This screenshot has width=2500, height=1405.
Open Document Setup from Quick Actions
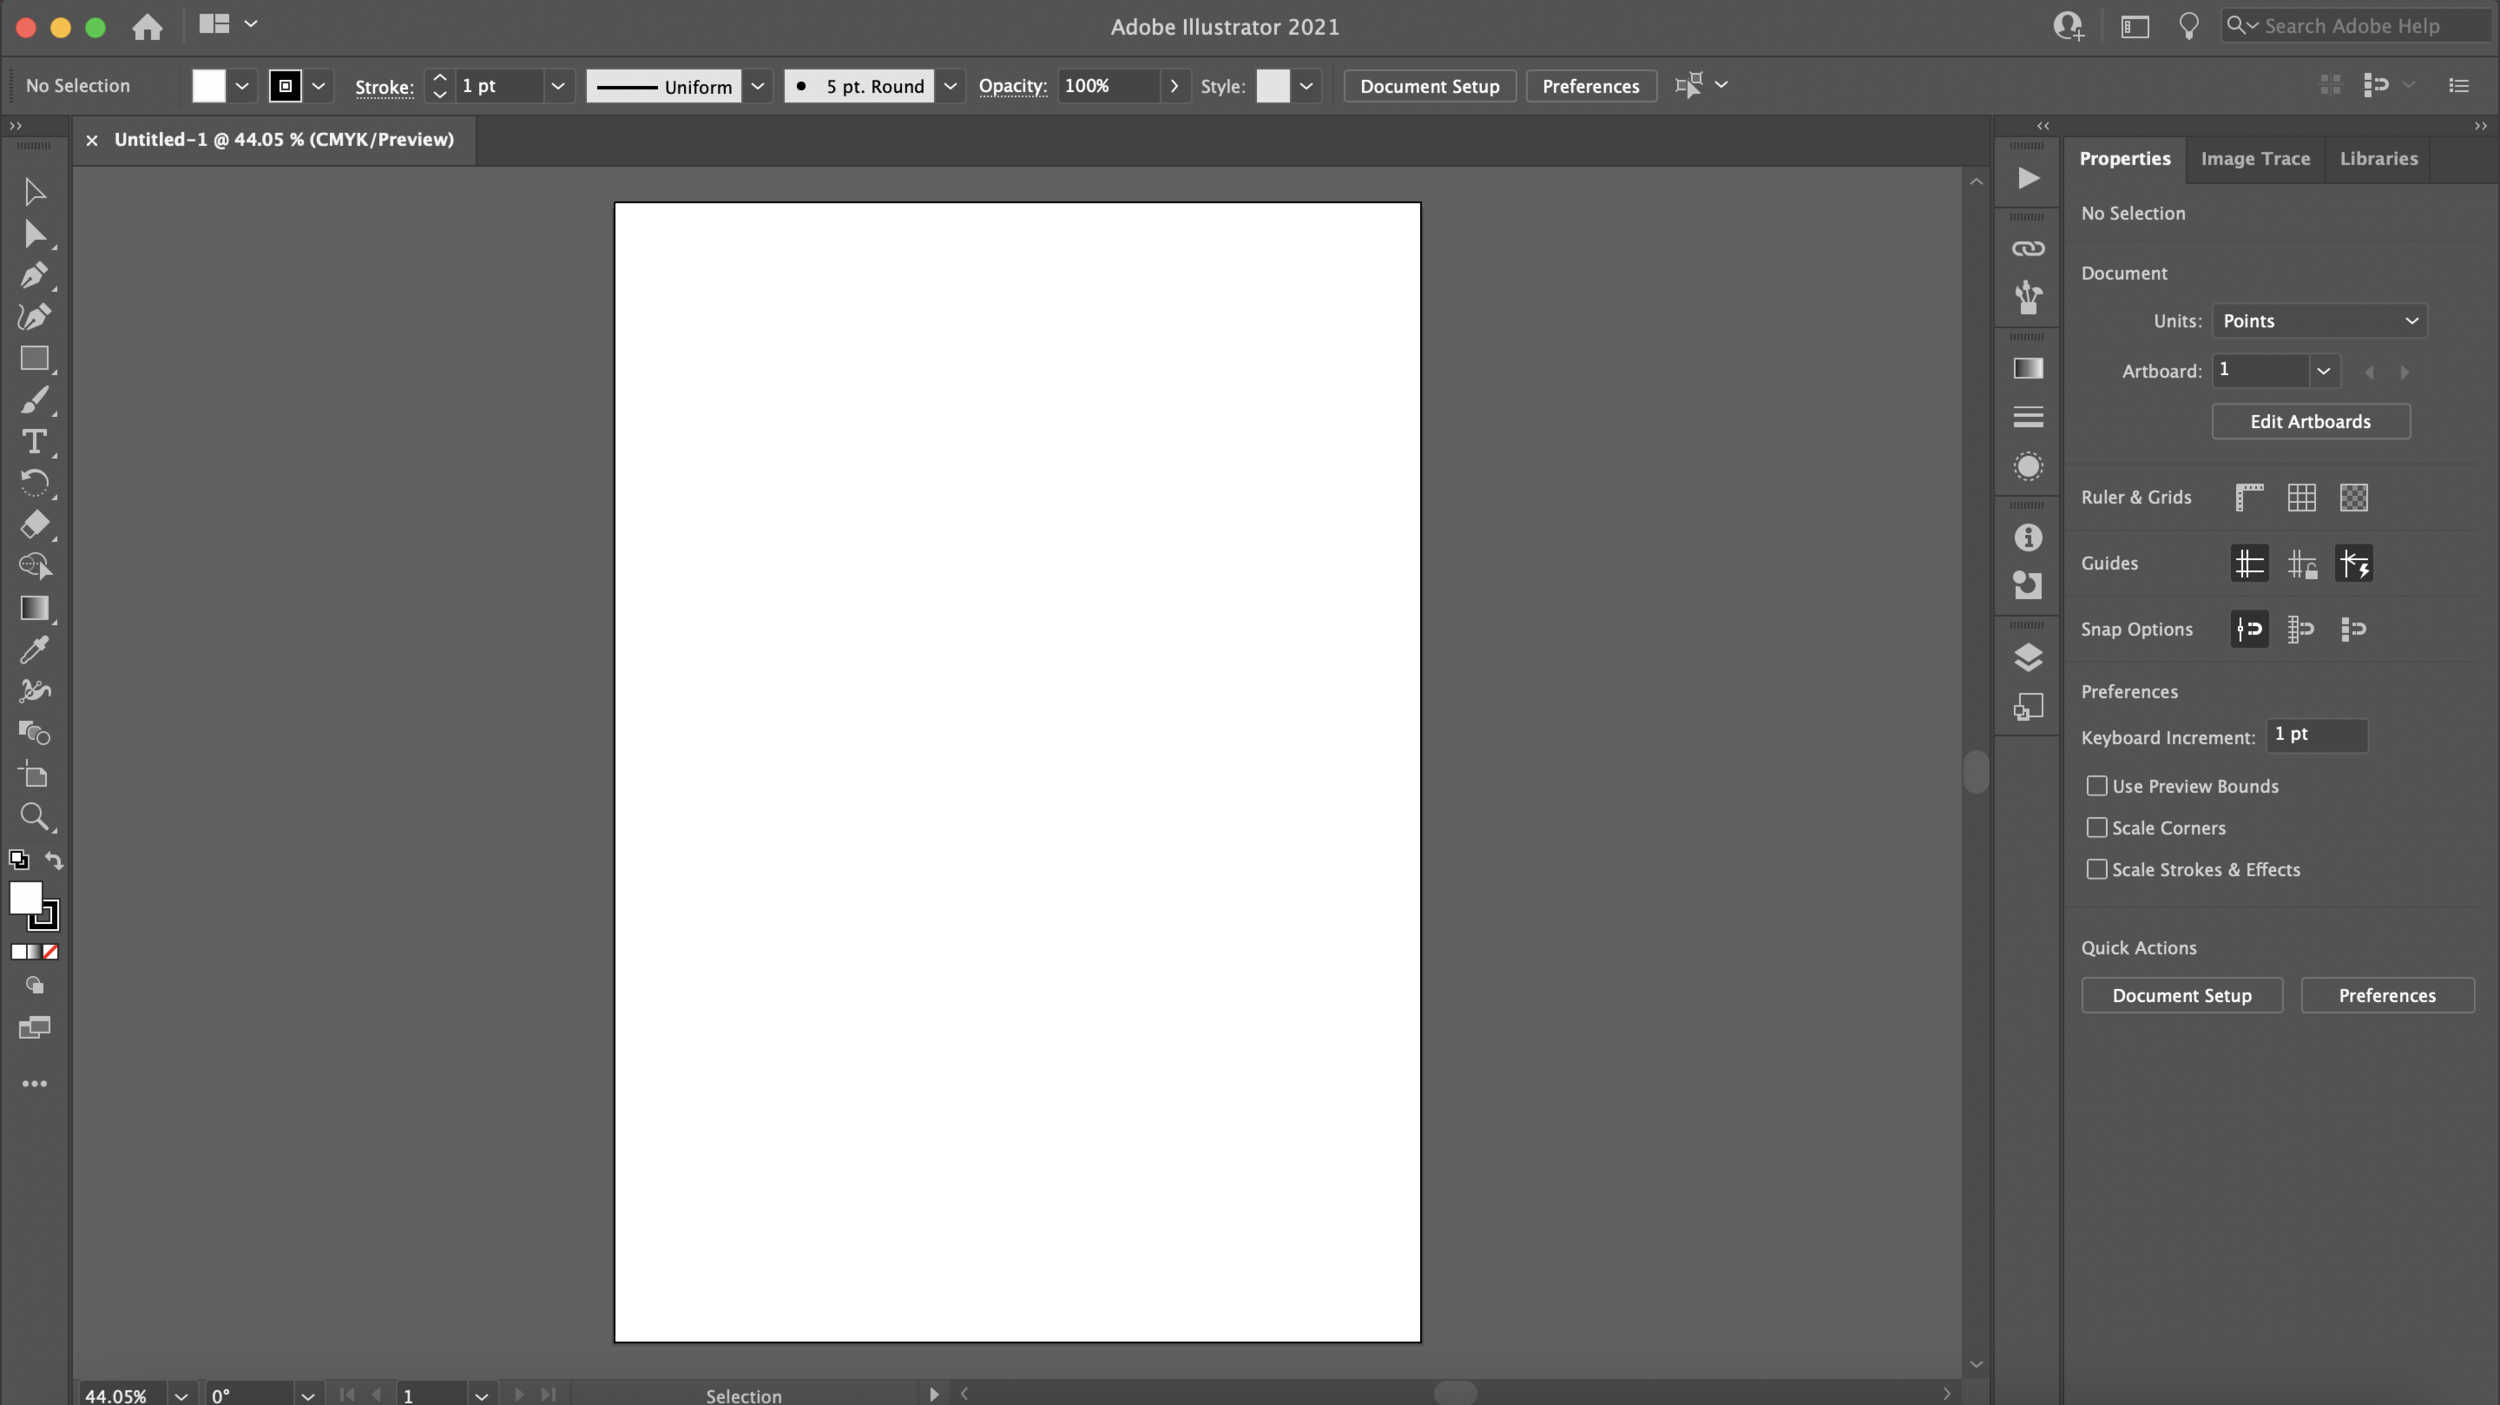point(2181,995)
